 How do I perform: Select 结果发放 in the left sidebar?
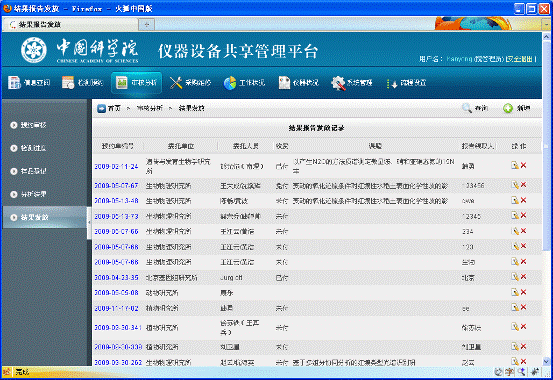click(44, 217)
